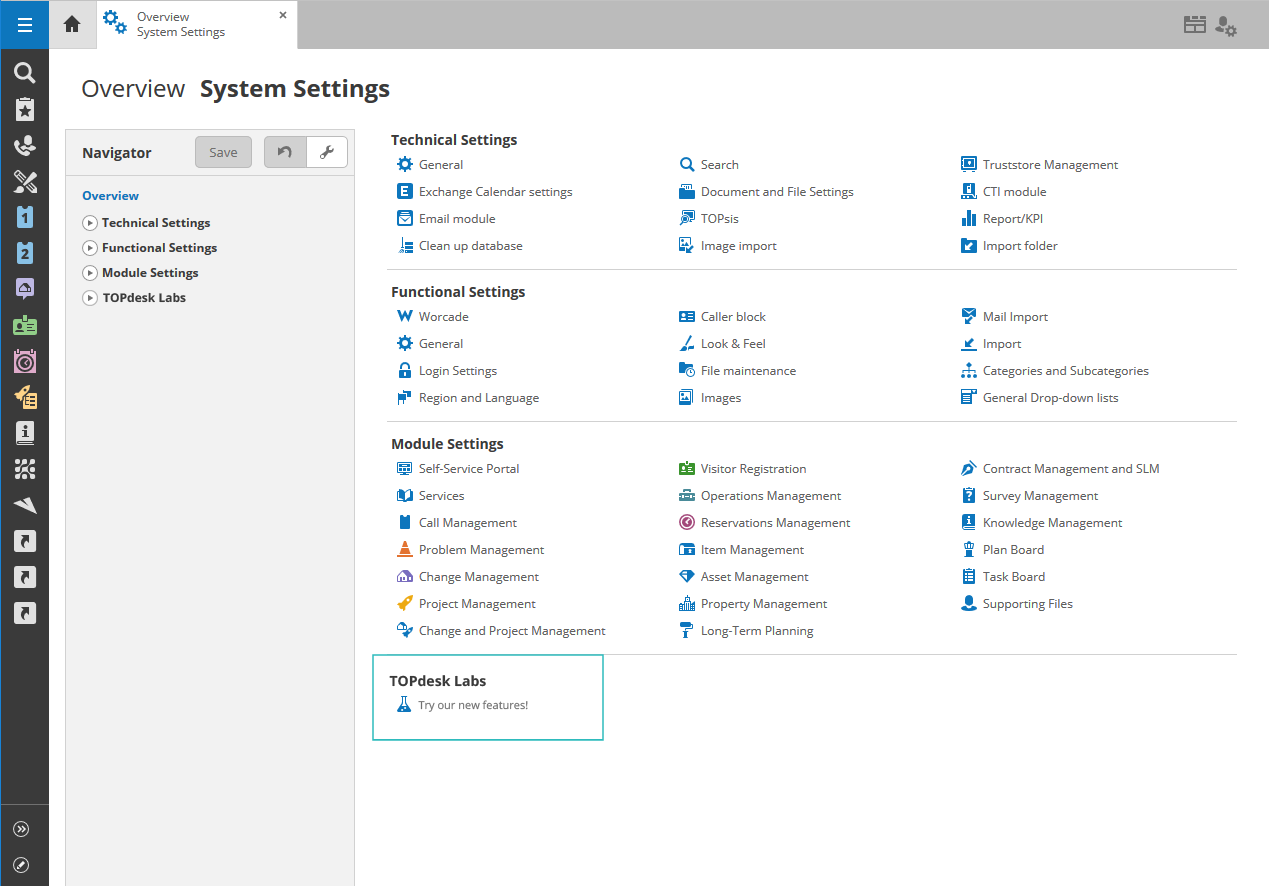Expand Functional Settings tree node
Screen dimensions: 1269x886
click(x=90, y=248)
